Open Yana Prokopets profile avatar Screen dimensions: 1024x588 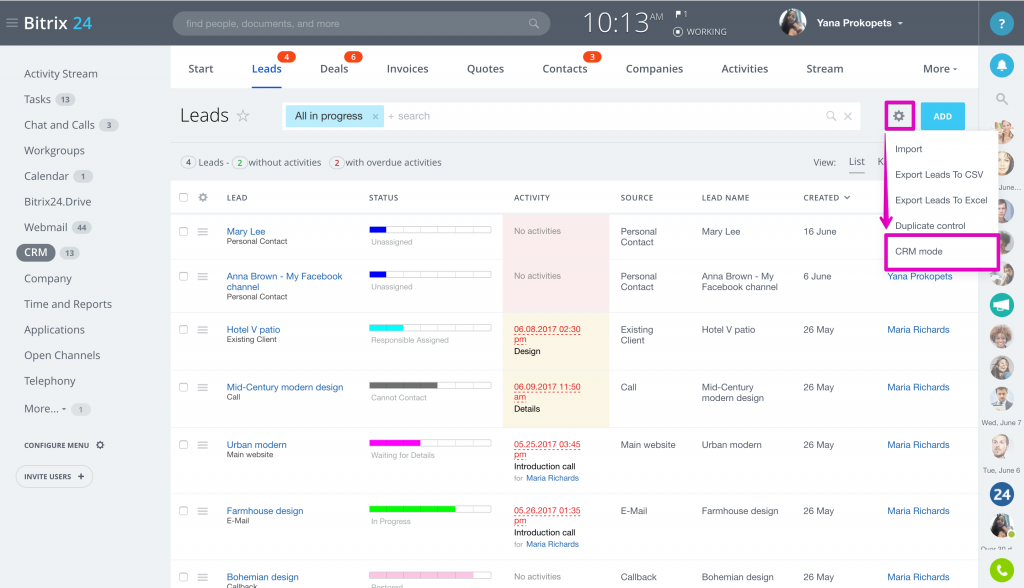792,23
